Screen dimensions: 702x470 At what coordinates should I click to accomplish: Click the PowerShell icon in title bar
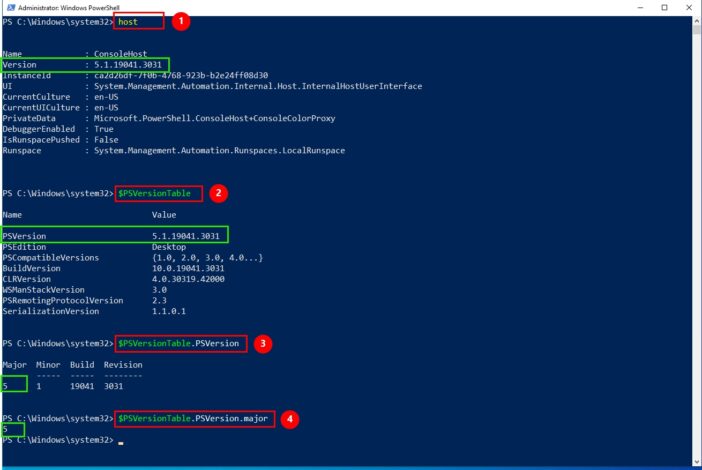(x=11, y=7)
